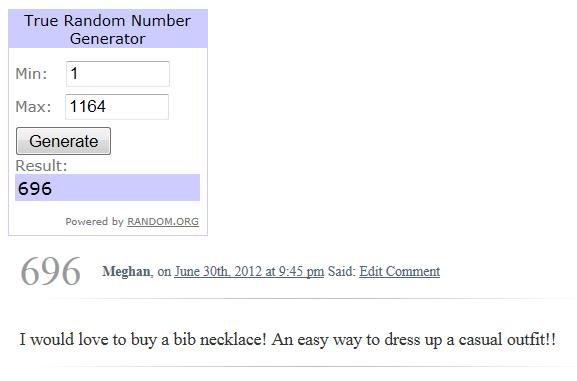Click the word outfit!! ending the comment
Image resolution: width=577 pixels, height=381 pixels.
tap(531, 339)
